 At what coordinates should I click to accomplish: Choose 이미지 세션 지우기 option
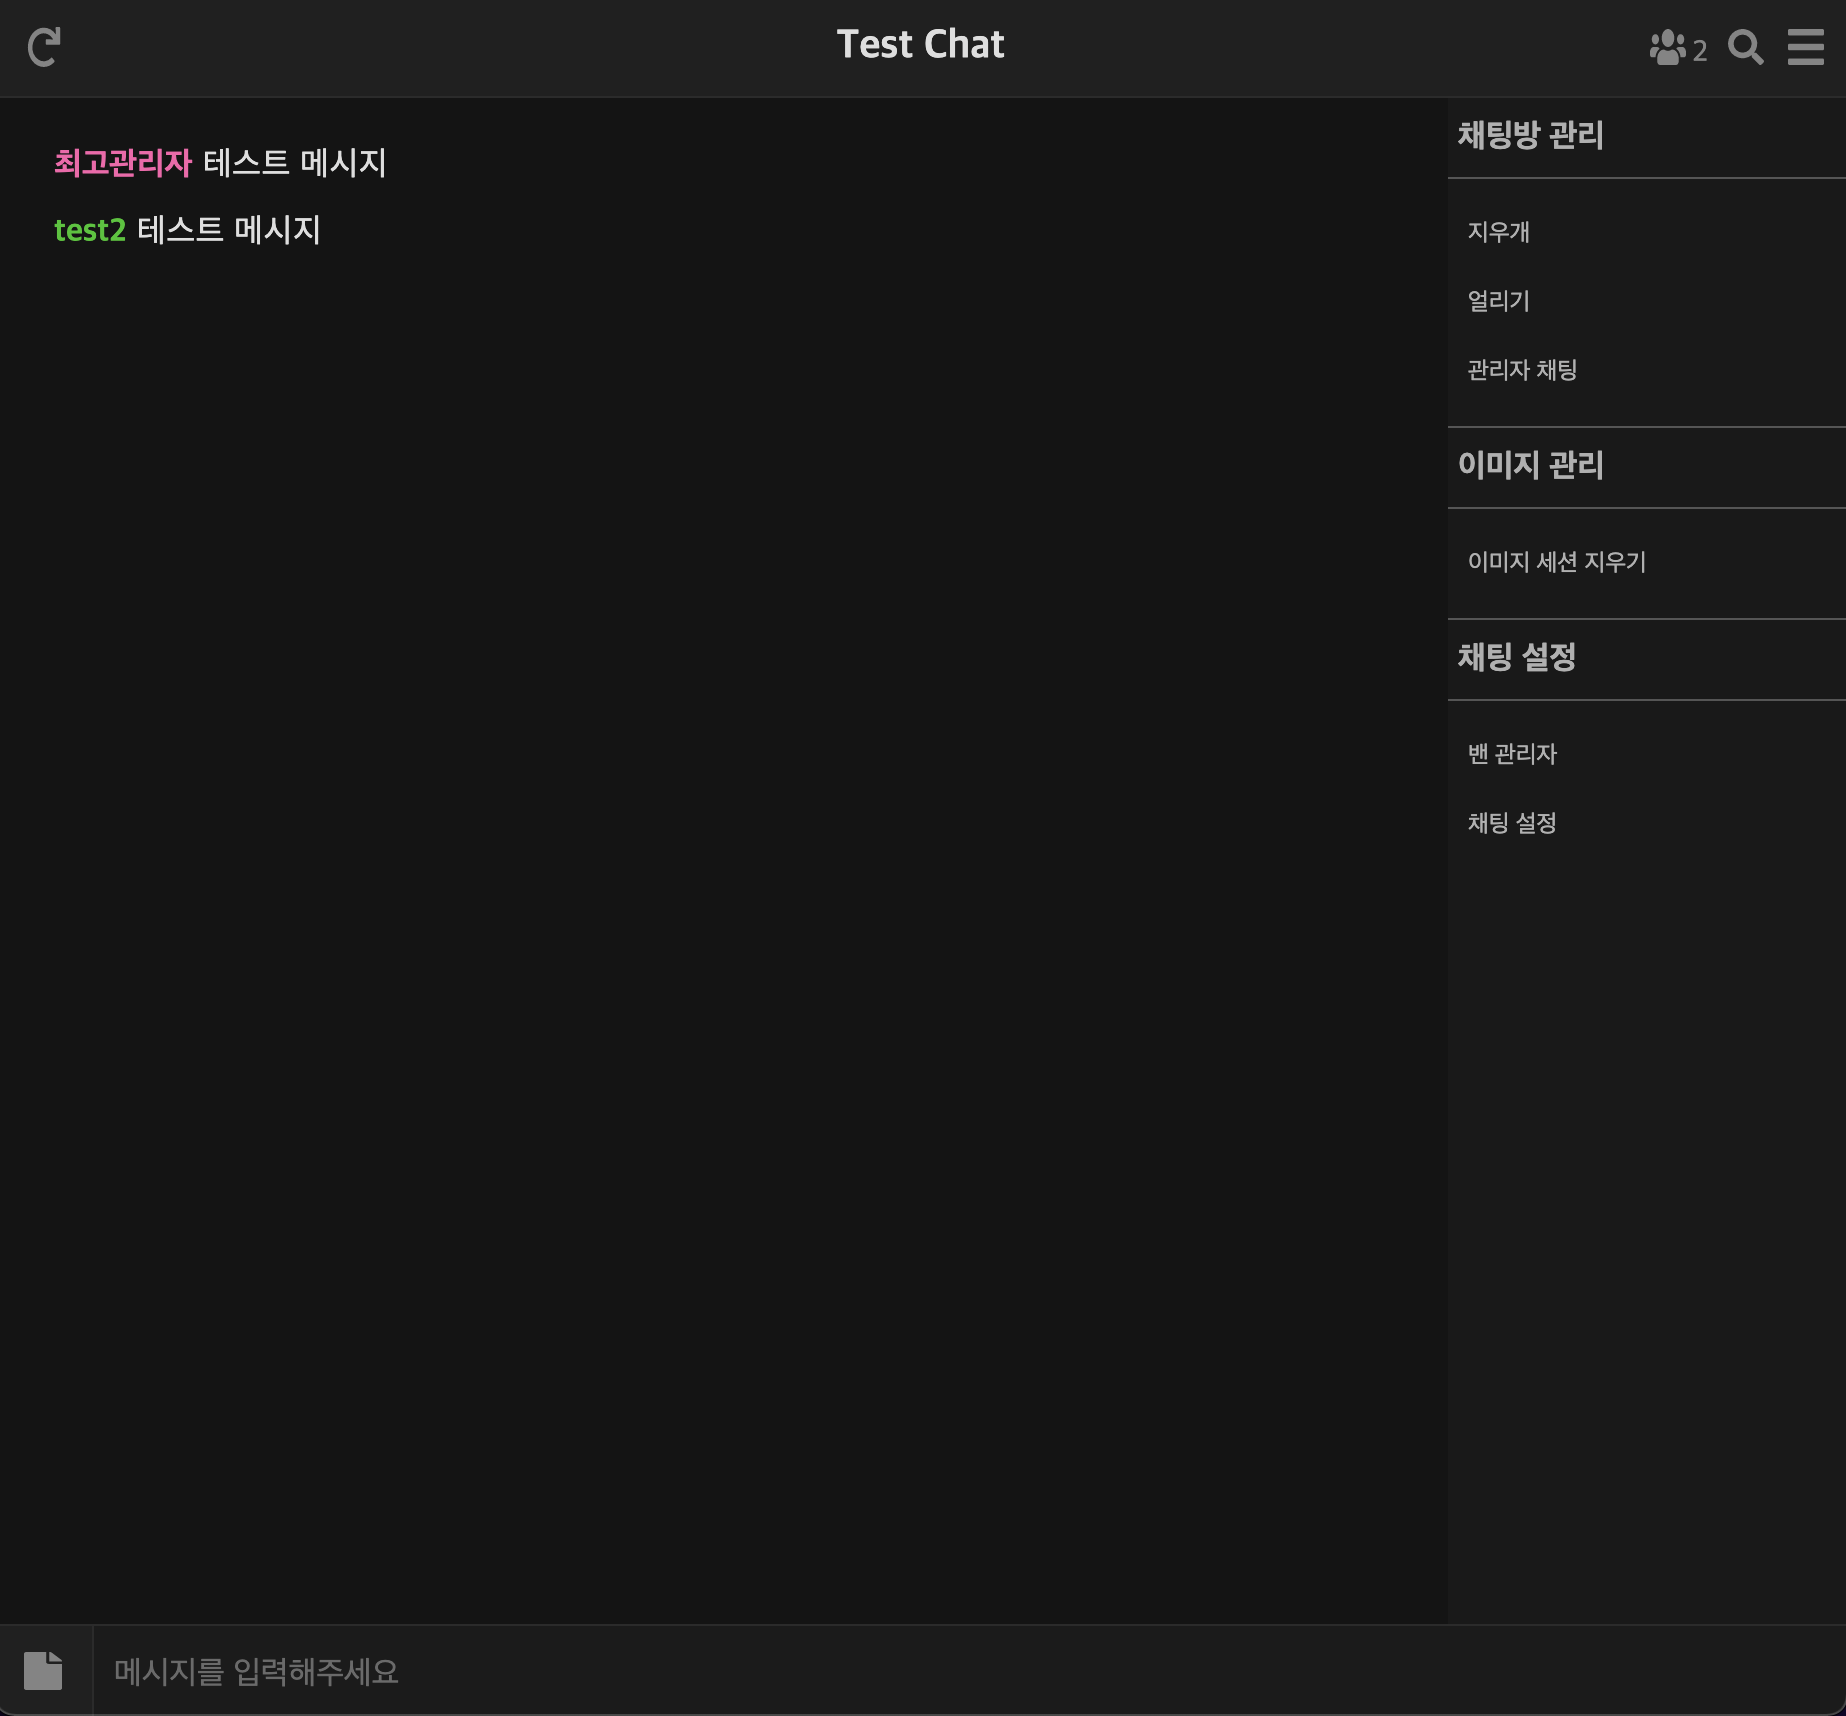click(x=1556, y=562)
